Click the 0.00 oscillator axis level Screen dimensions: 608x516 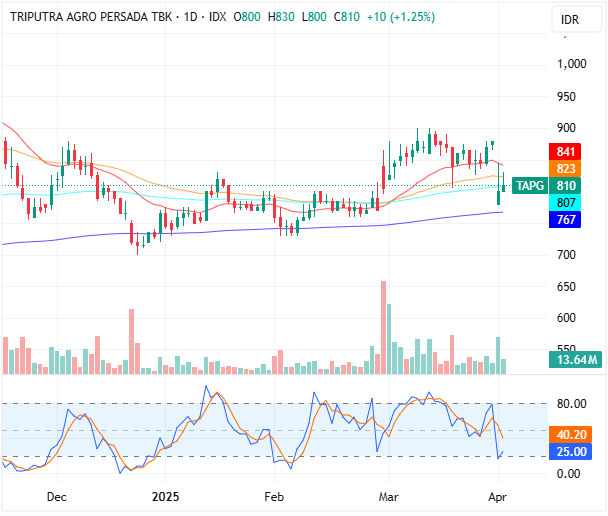click(568, 474)
